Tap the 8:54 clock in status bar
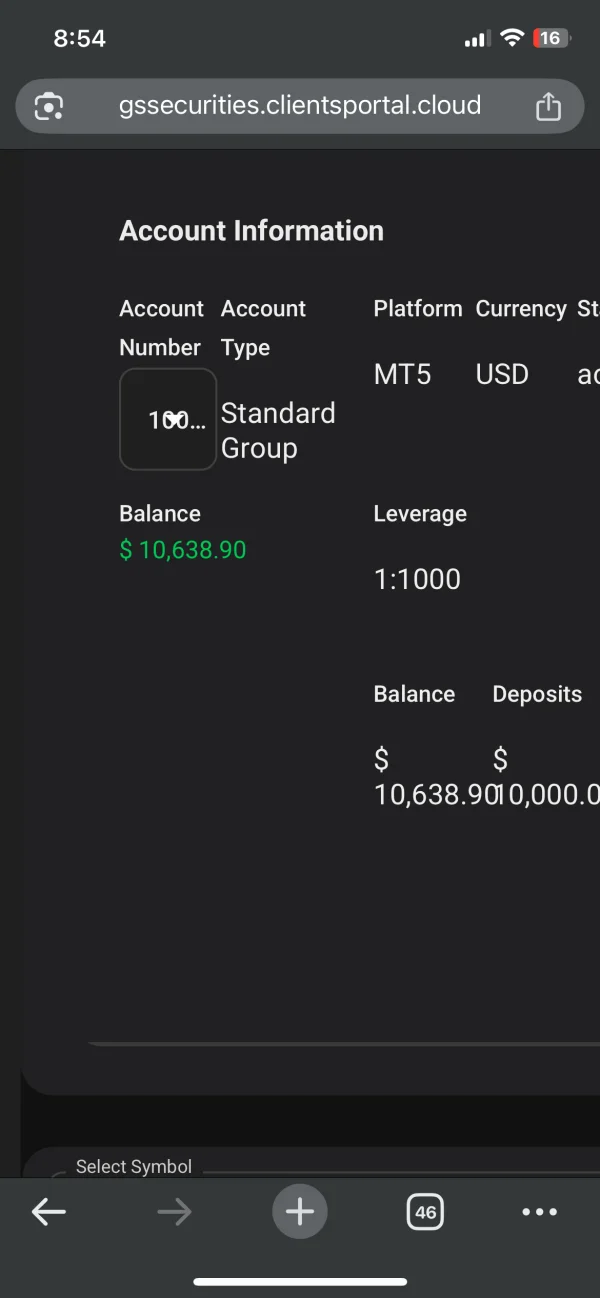The height and width of the screenshot is (1298, 600). 79,38
